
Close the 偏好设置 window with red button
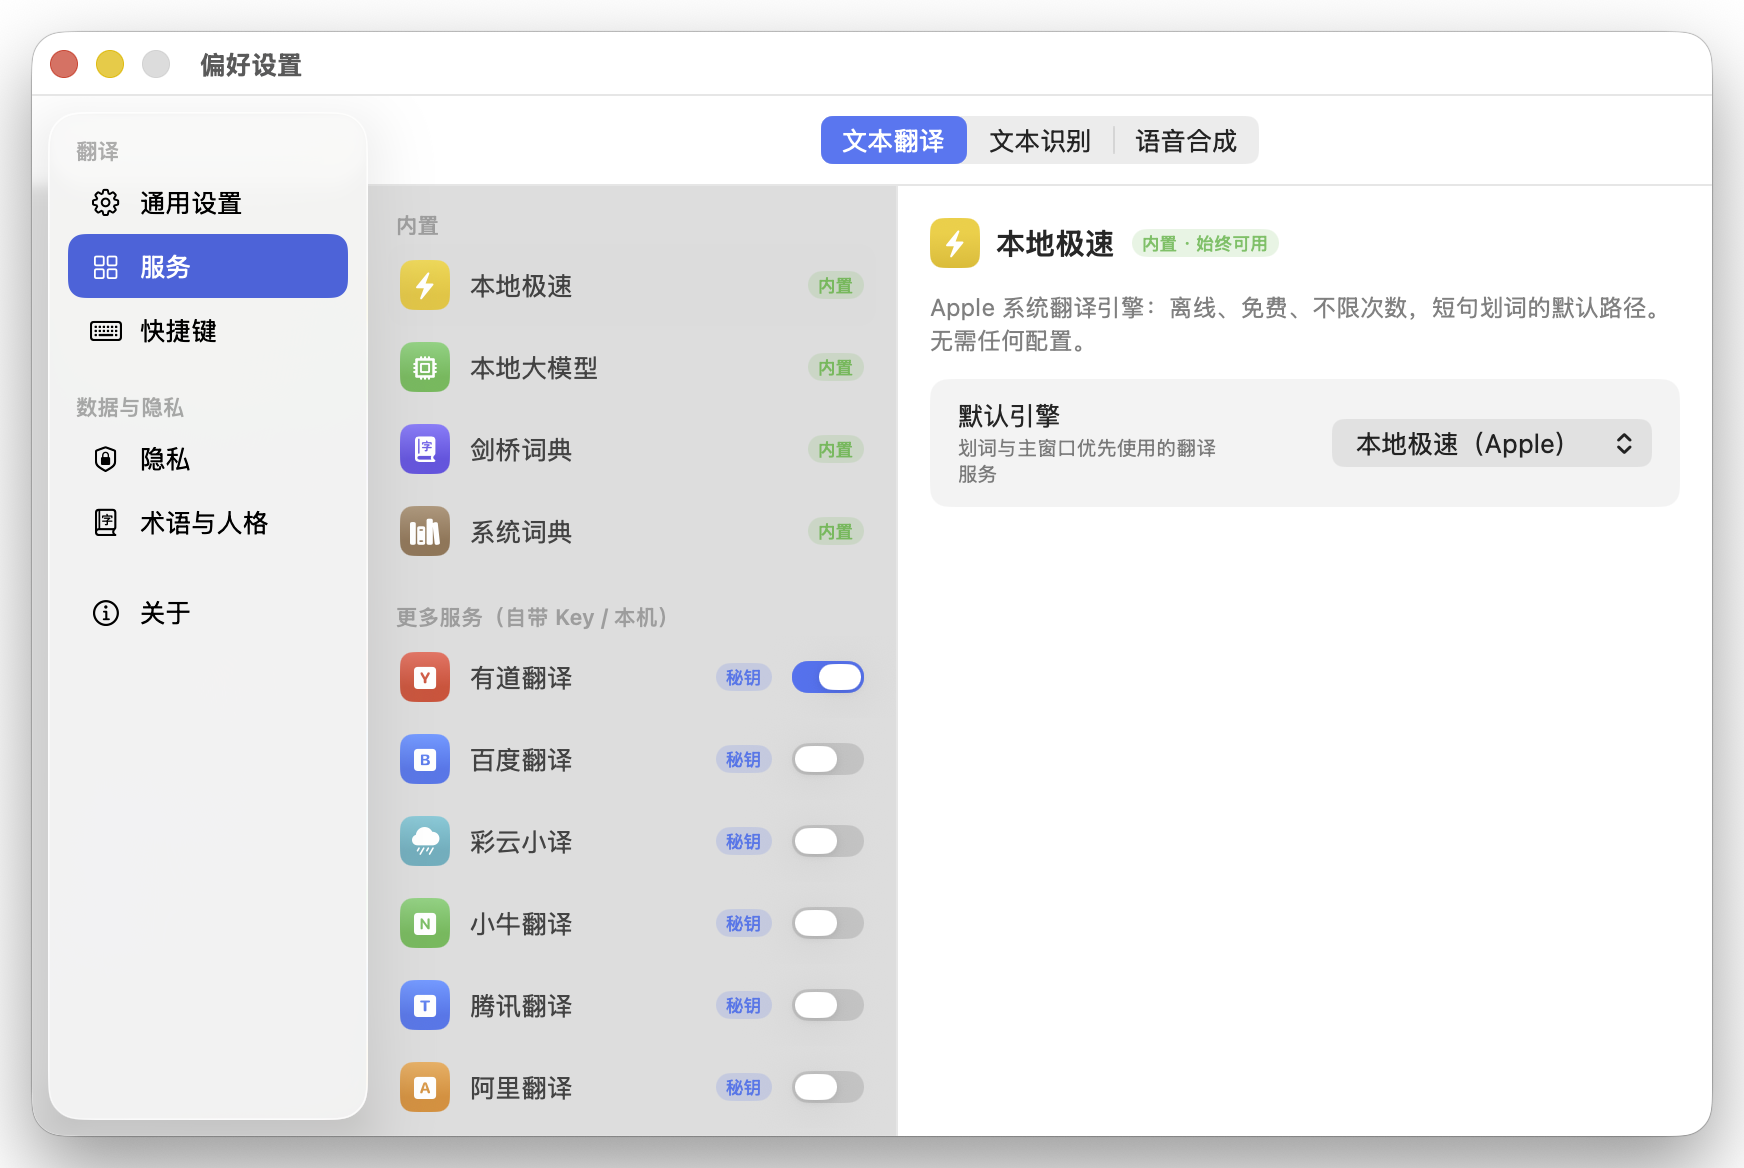pos(64,64)
